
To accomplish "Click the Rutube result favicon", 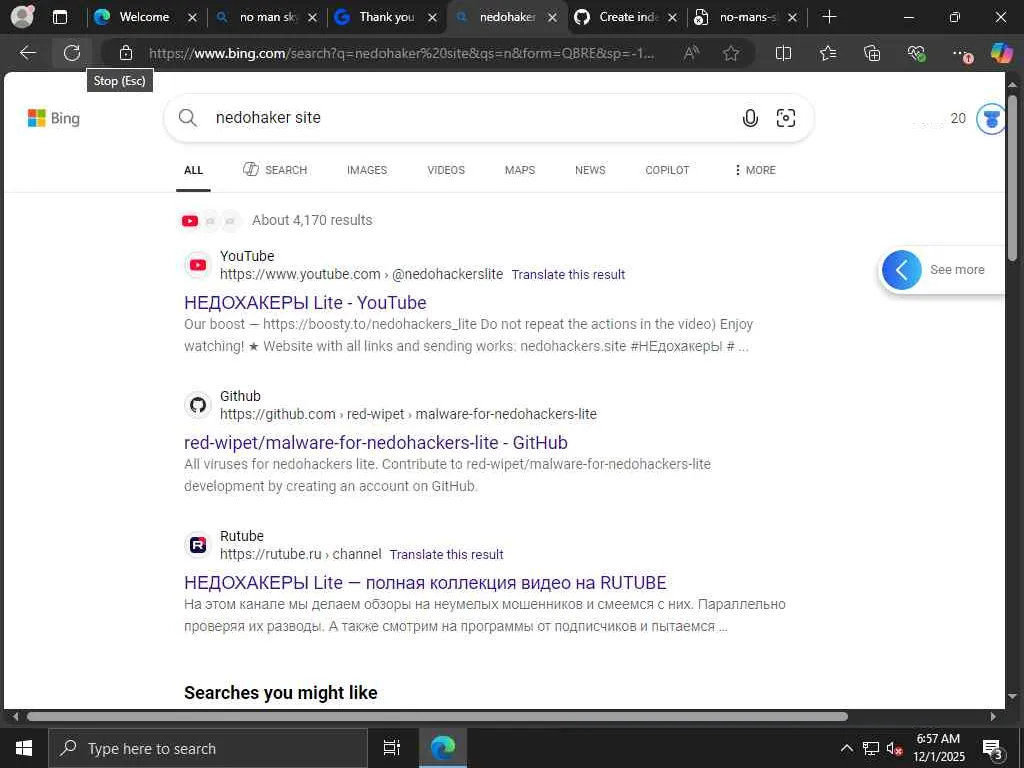I will tap(198, 545).
